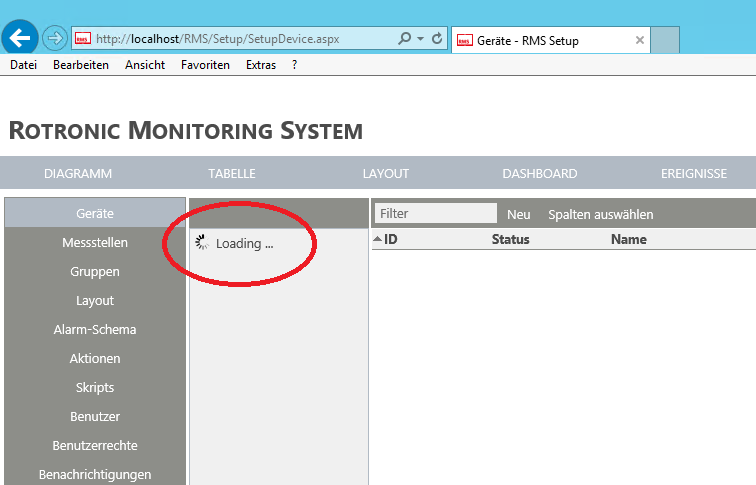This screenshot has height=485, width=756.
Task: Click the browser forward arrow button
Action: click(54, 38)
